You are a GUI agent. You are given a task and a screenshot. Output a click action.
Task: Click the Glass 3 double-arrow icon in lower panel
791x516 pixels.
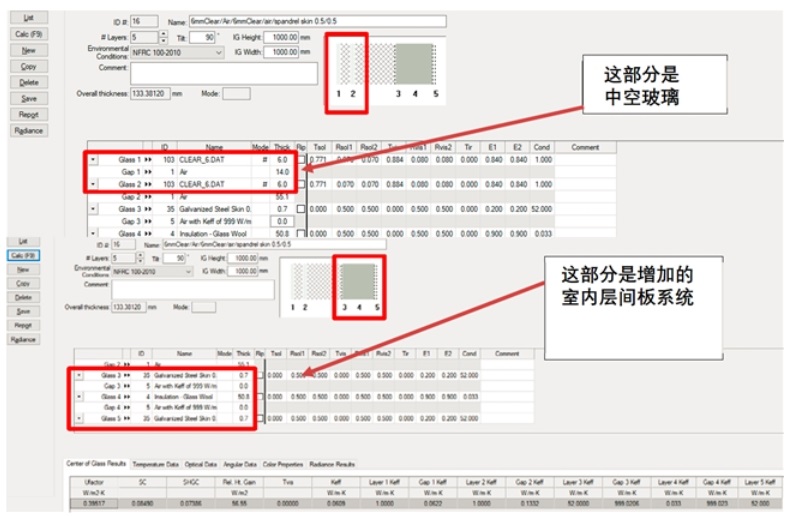128,374
